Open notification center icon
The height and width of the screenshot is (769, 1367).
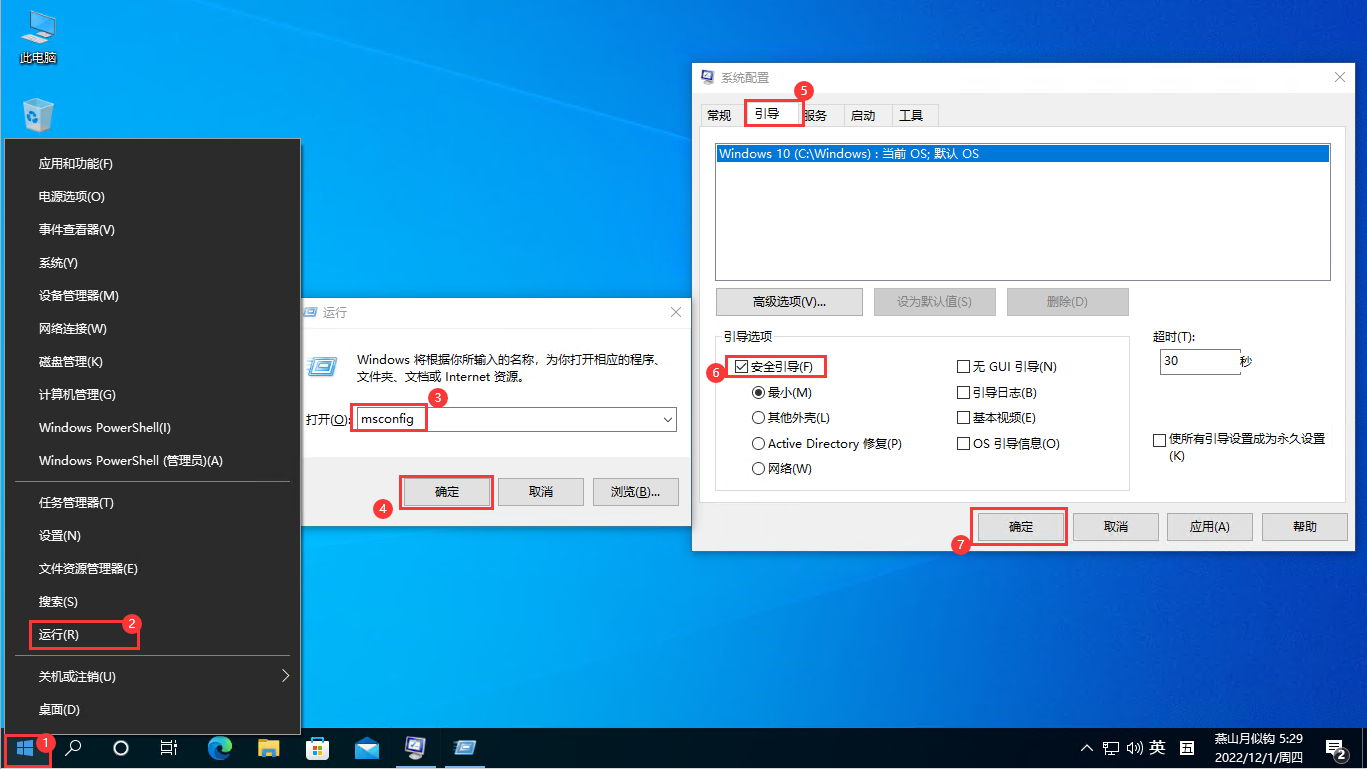tap(1335, 748)
